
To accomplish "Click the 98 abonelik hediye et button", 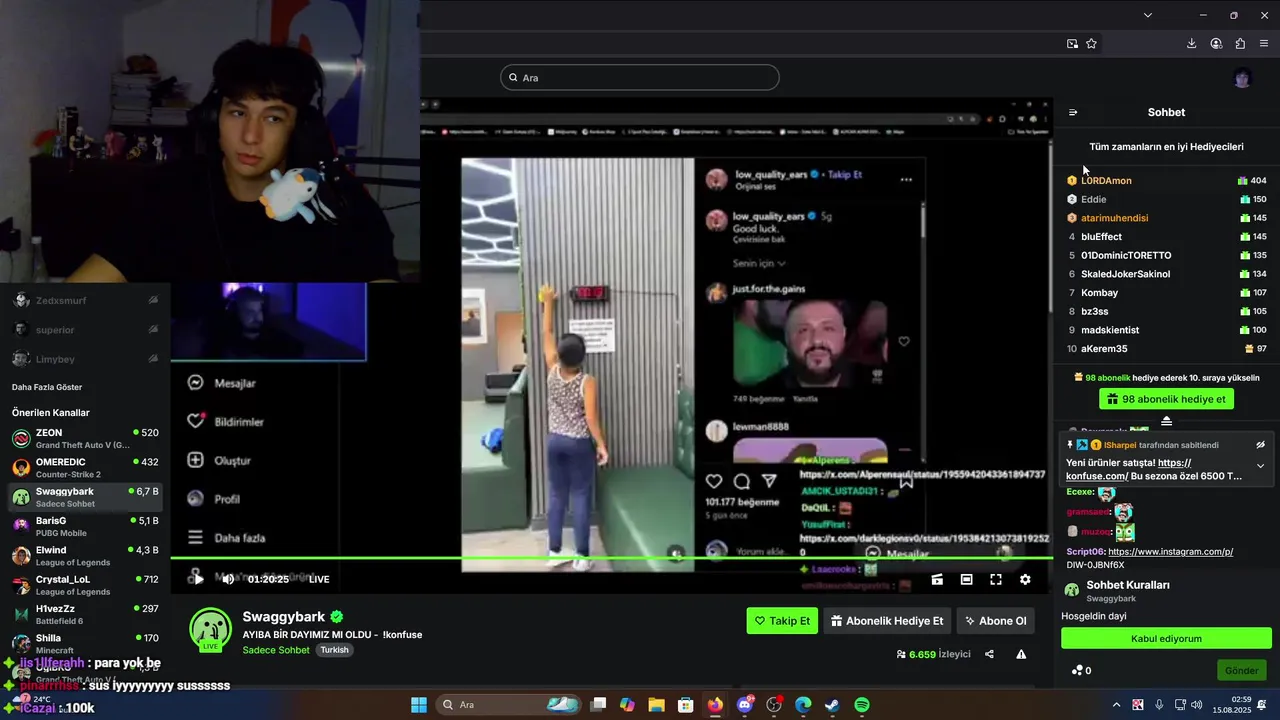I will [1166, 399].
